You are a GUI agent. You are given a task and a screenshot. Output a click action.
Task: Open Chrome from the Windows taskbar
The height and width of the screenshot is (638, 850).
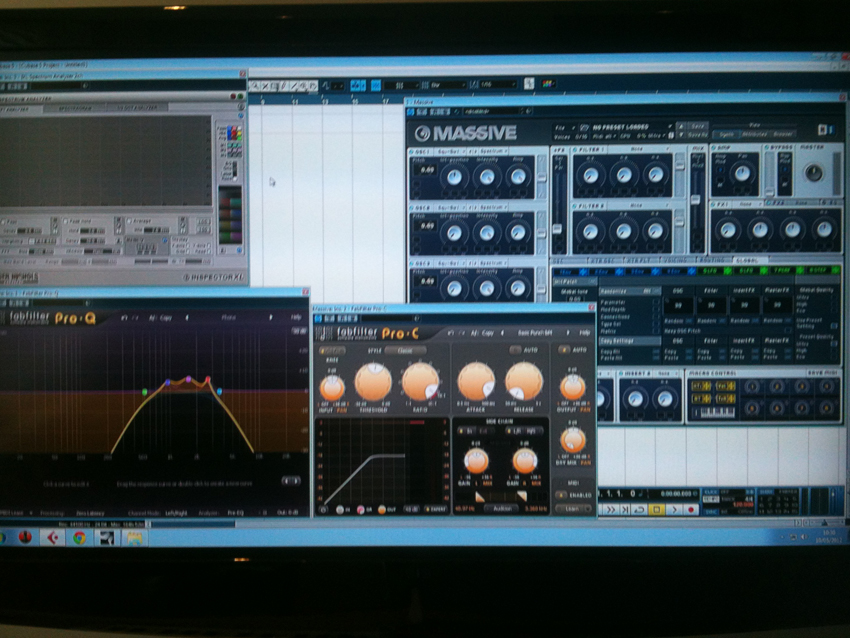[x=80, y=537]
